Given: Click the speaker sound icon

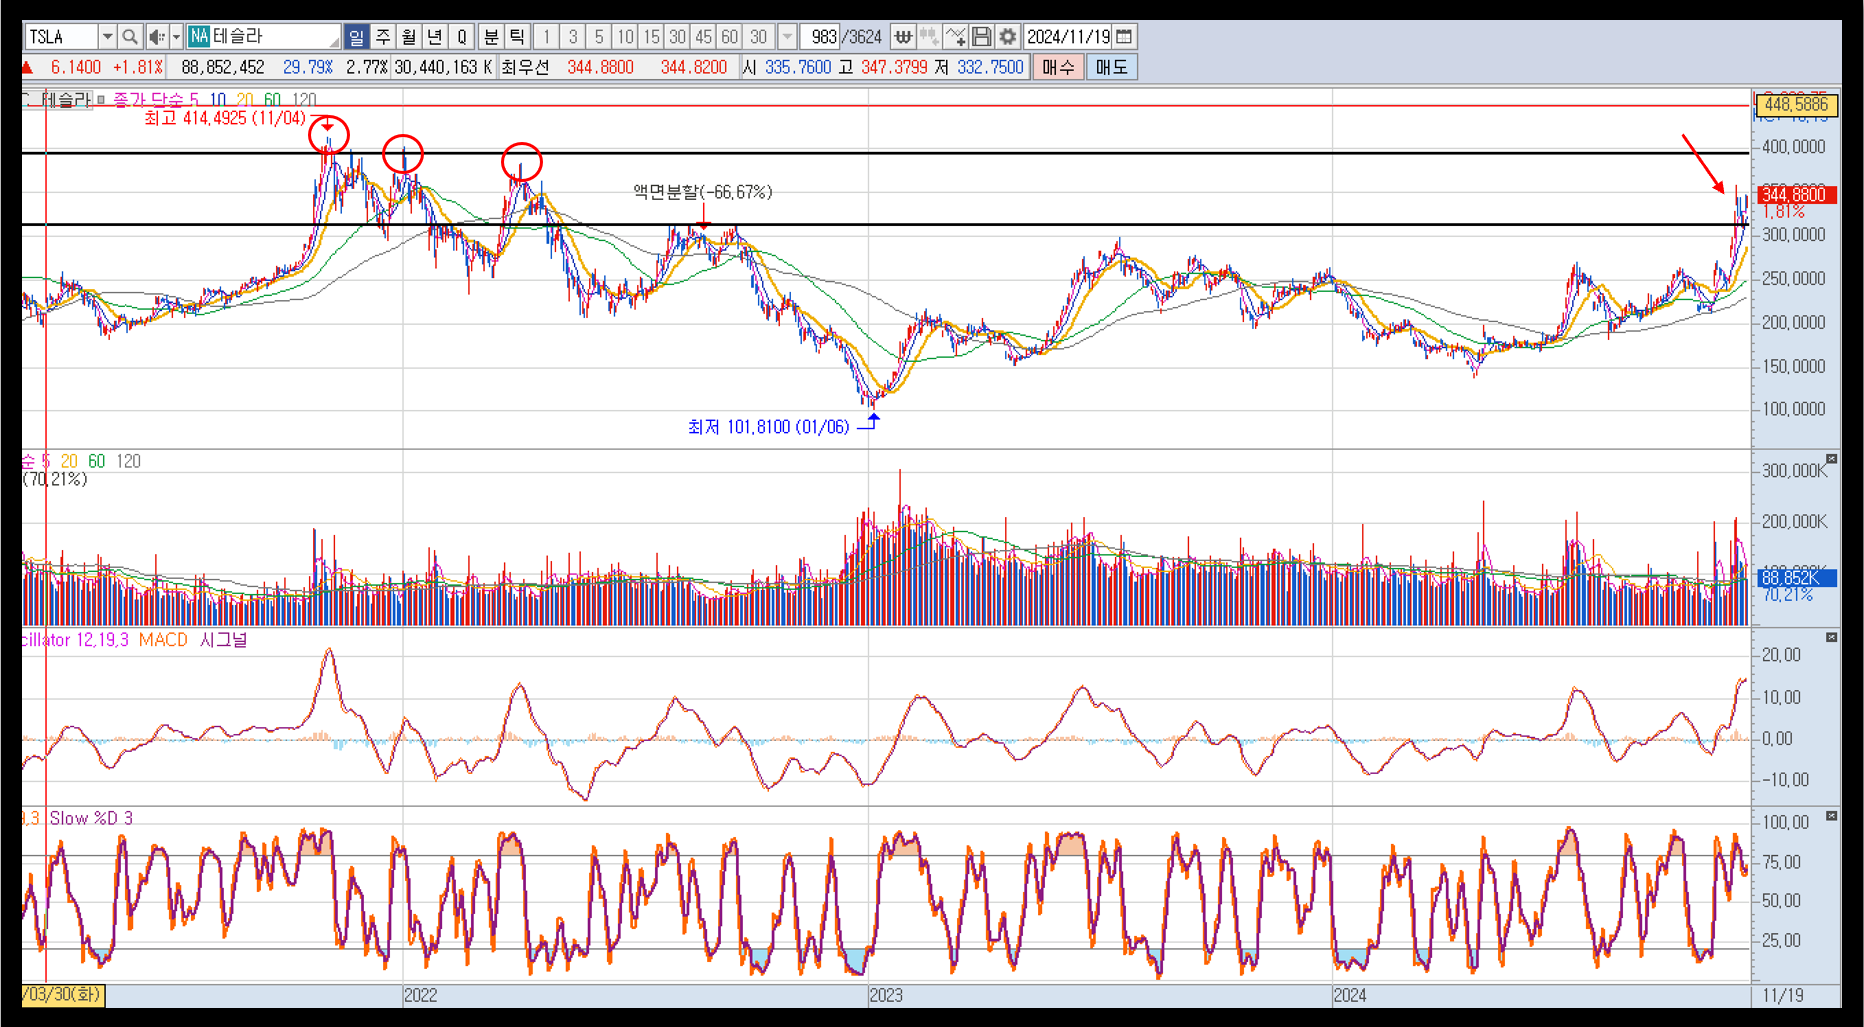Looking at the screenshot, I should point(156,37).
